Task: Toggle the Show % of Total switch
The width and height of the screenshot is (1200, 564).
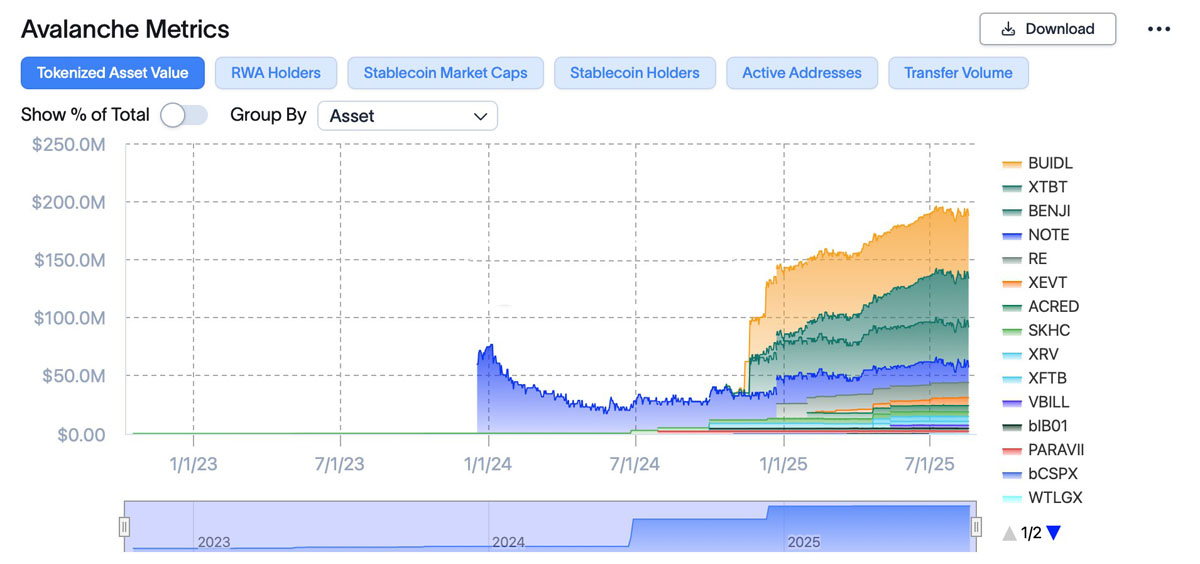Action: point(184,115)
